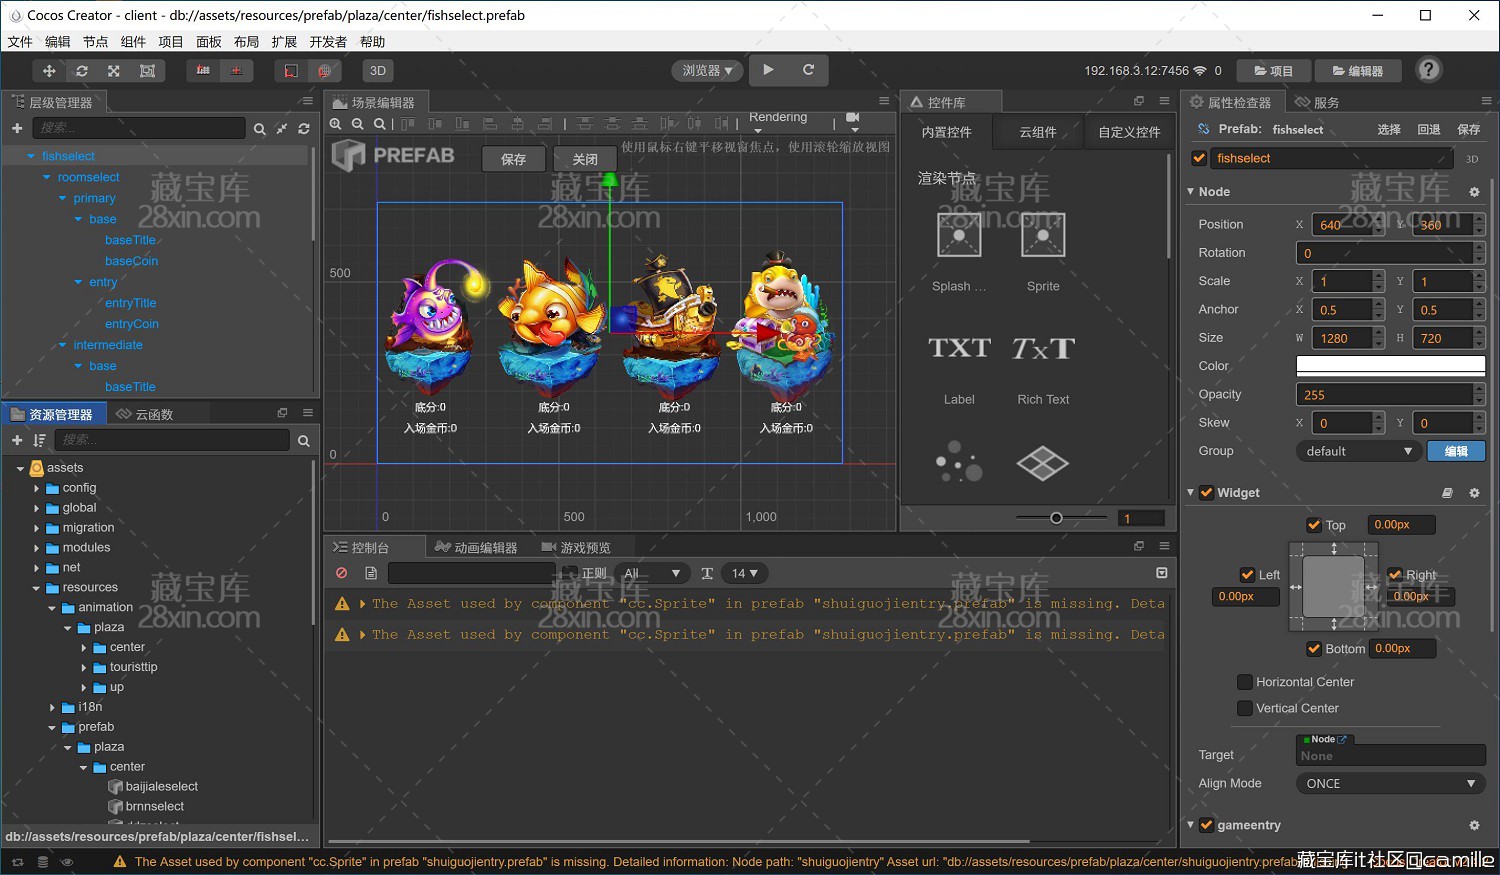Select the scale transform tool
Viewport: 1500px width, 875px height.
[x=114, y=71]
